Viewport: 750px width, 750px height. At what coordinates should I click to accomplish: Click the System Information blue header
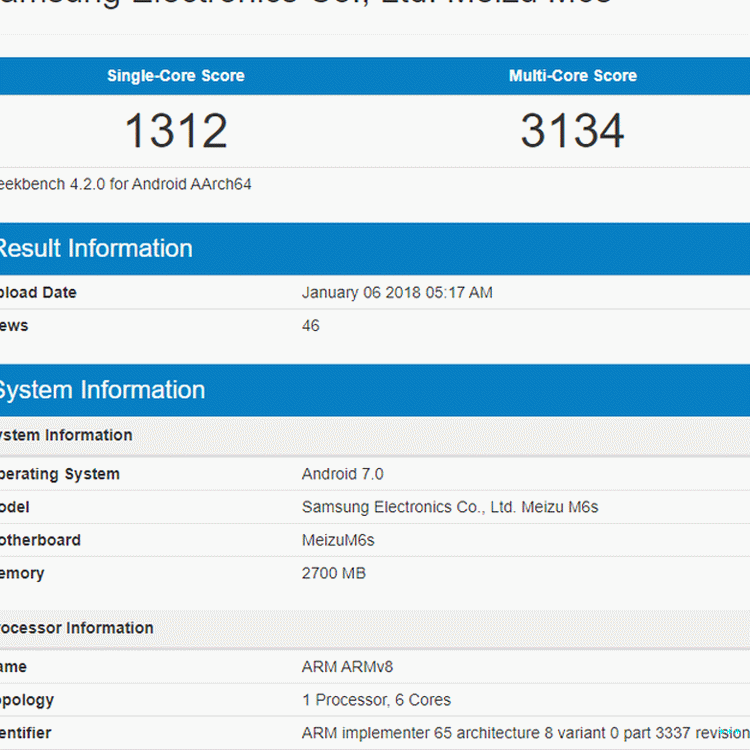coord(375,390)
